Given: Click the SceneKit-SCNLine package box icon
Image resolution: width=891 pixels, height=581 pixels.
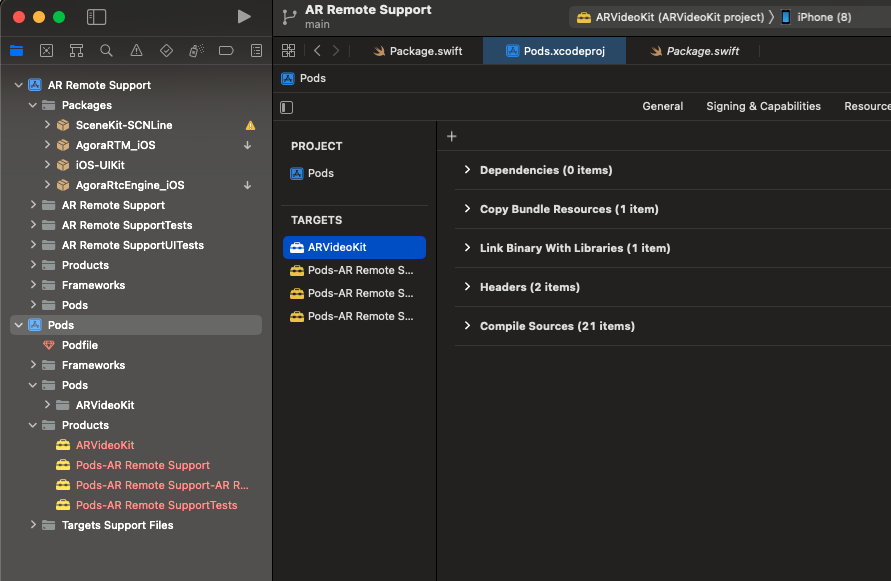Looking at the screenshot, I should (63, 125).
